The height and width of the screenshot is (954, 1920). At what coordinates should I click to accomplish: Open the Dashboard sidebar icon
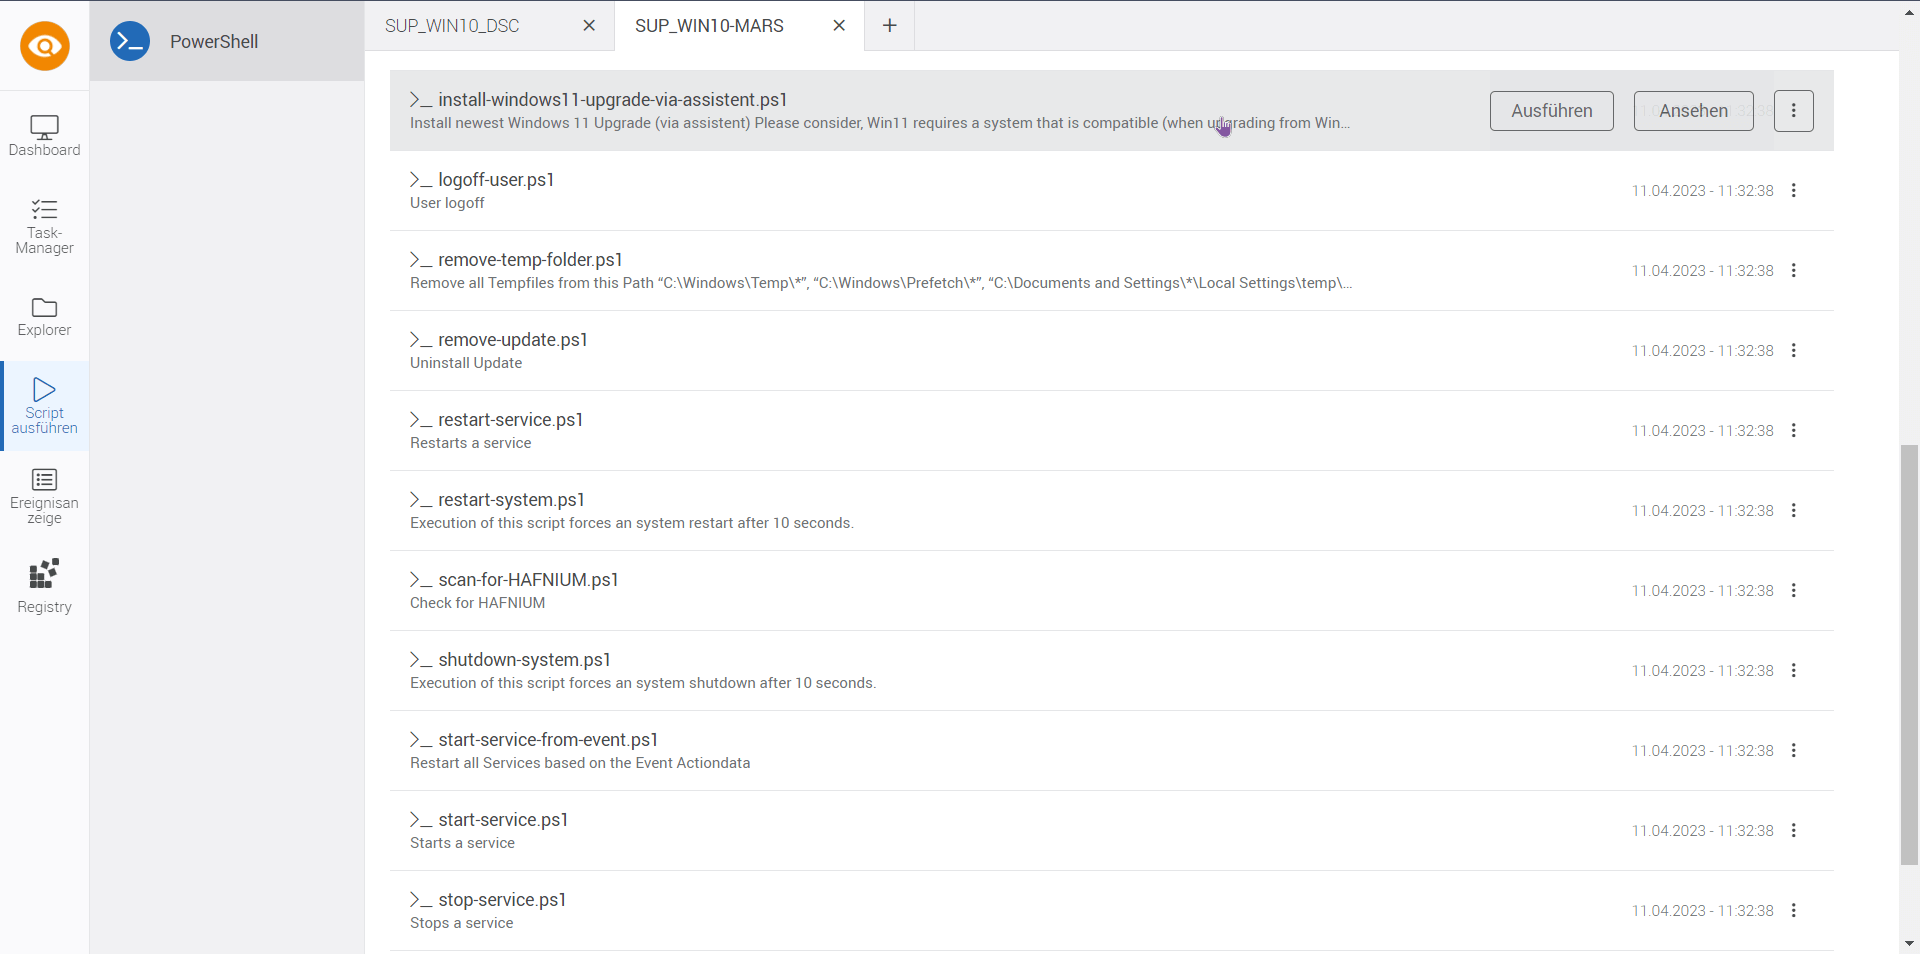pos(44,136)
